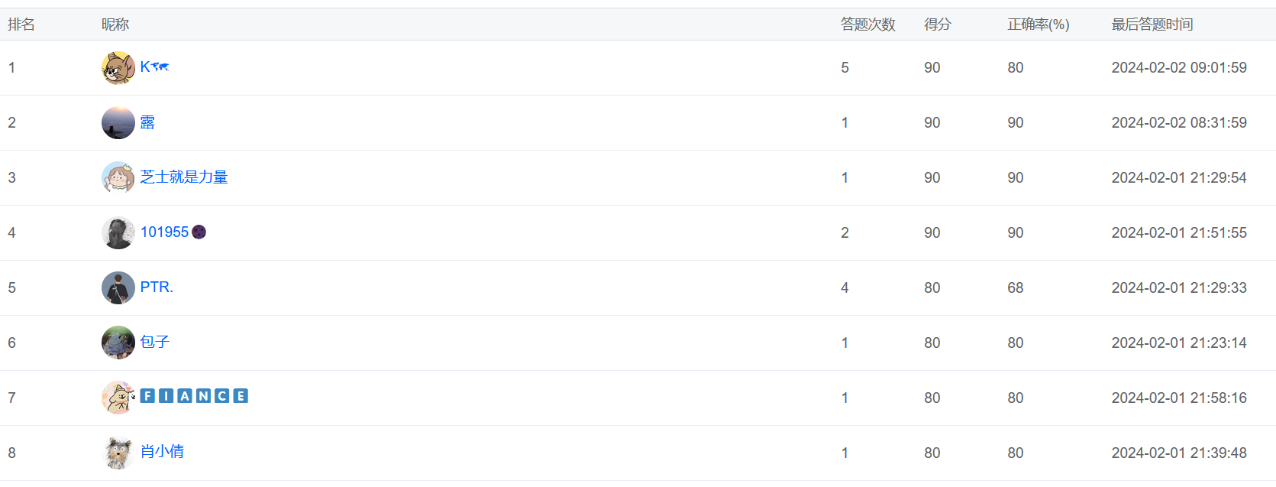Click the grayscale avatar next to 101955
The height and width of the screenshot is (487, 1276).
[118, 233]
